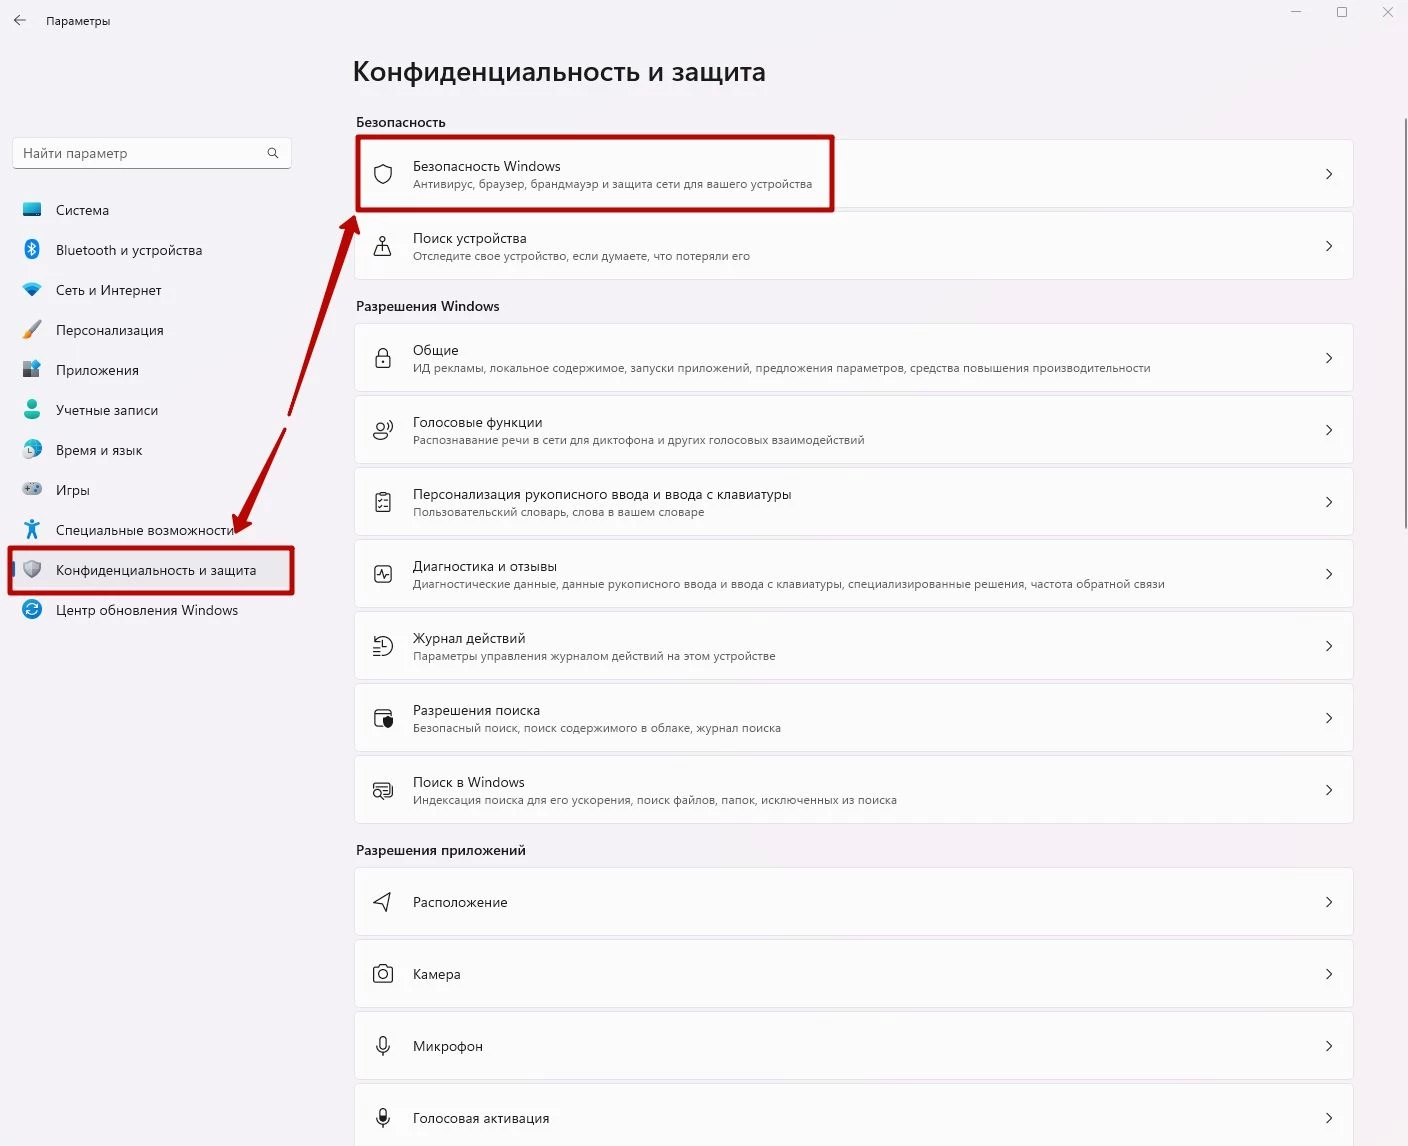Click the Find a setting search field
1408x1146 pixels.
click(140, 153)
